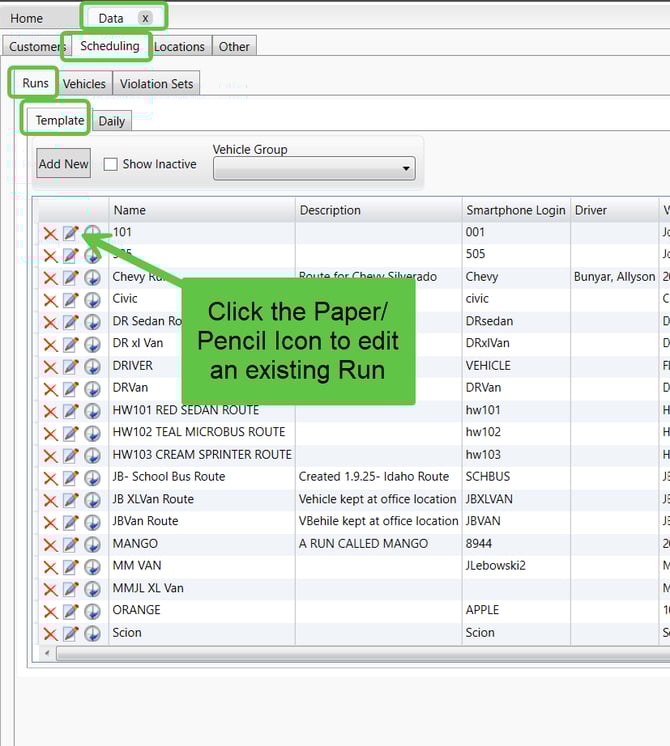670x746 pixels.
Task: Delete the Civic run with red X
Action: [x=50, y=299]
